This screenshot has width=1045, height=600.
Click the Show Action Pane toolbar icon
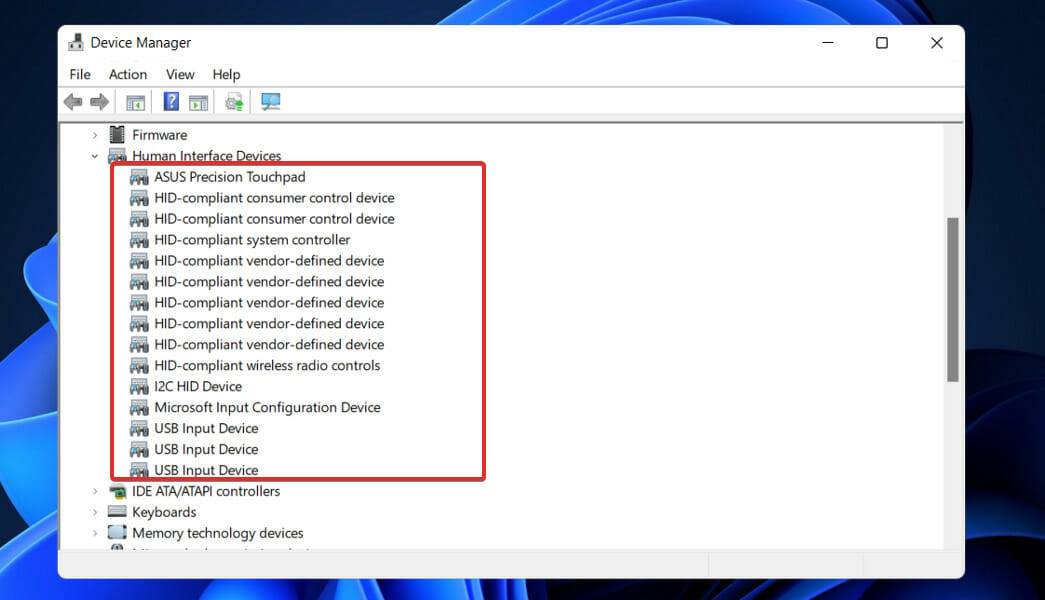pyautogui.click(x=198, y=101)
